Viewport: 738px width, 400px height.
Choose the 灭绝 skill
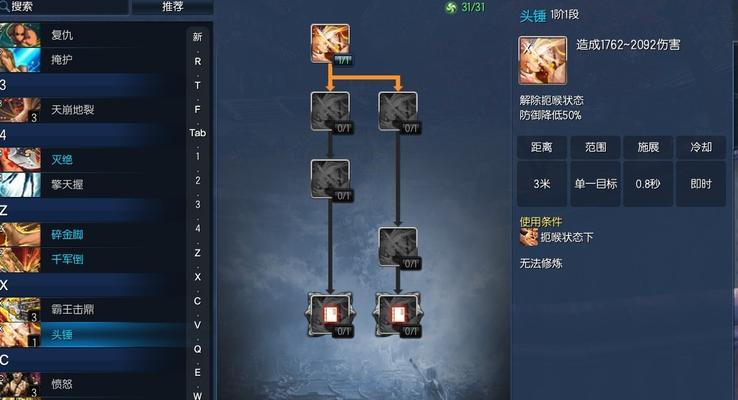pos(93,160)
